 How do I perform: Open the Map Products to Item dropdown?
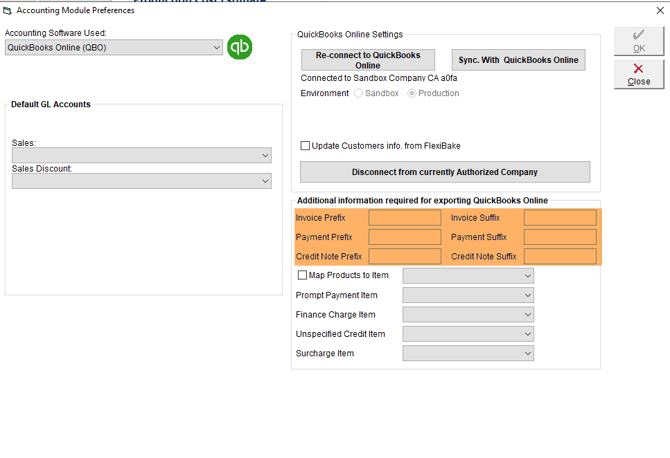click(x=468, y=276)
